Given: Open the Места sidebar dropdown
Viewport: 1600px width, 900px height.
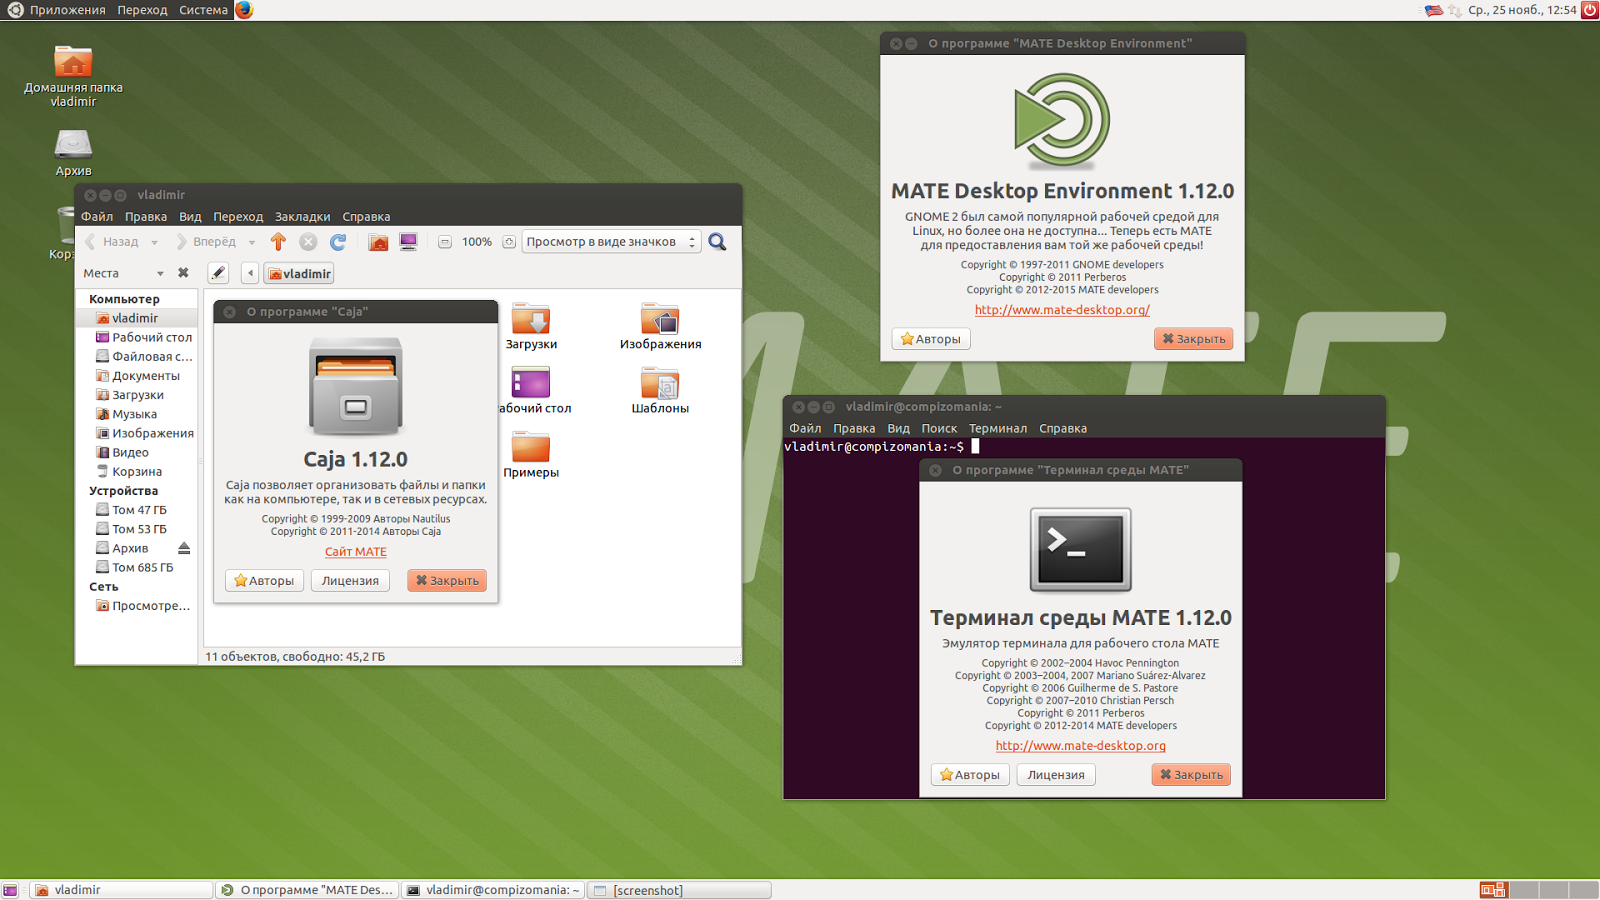Looking at the screenshot, I should click(x=123, y=272).
